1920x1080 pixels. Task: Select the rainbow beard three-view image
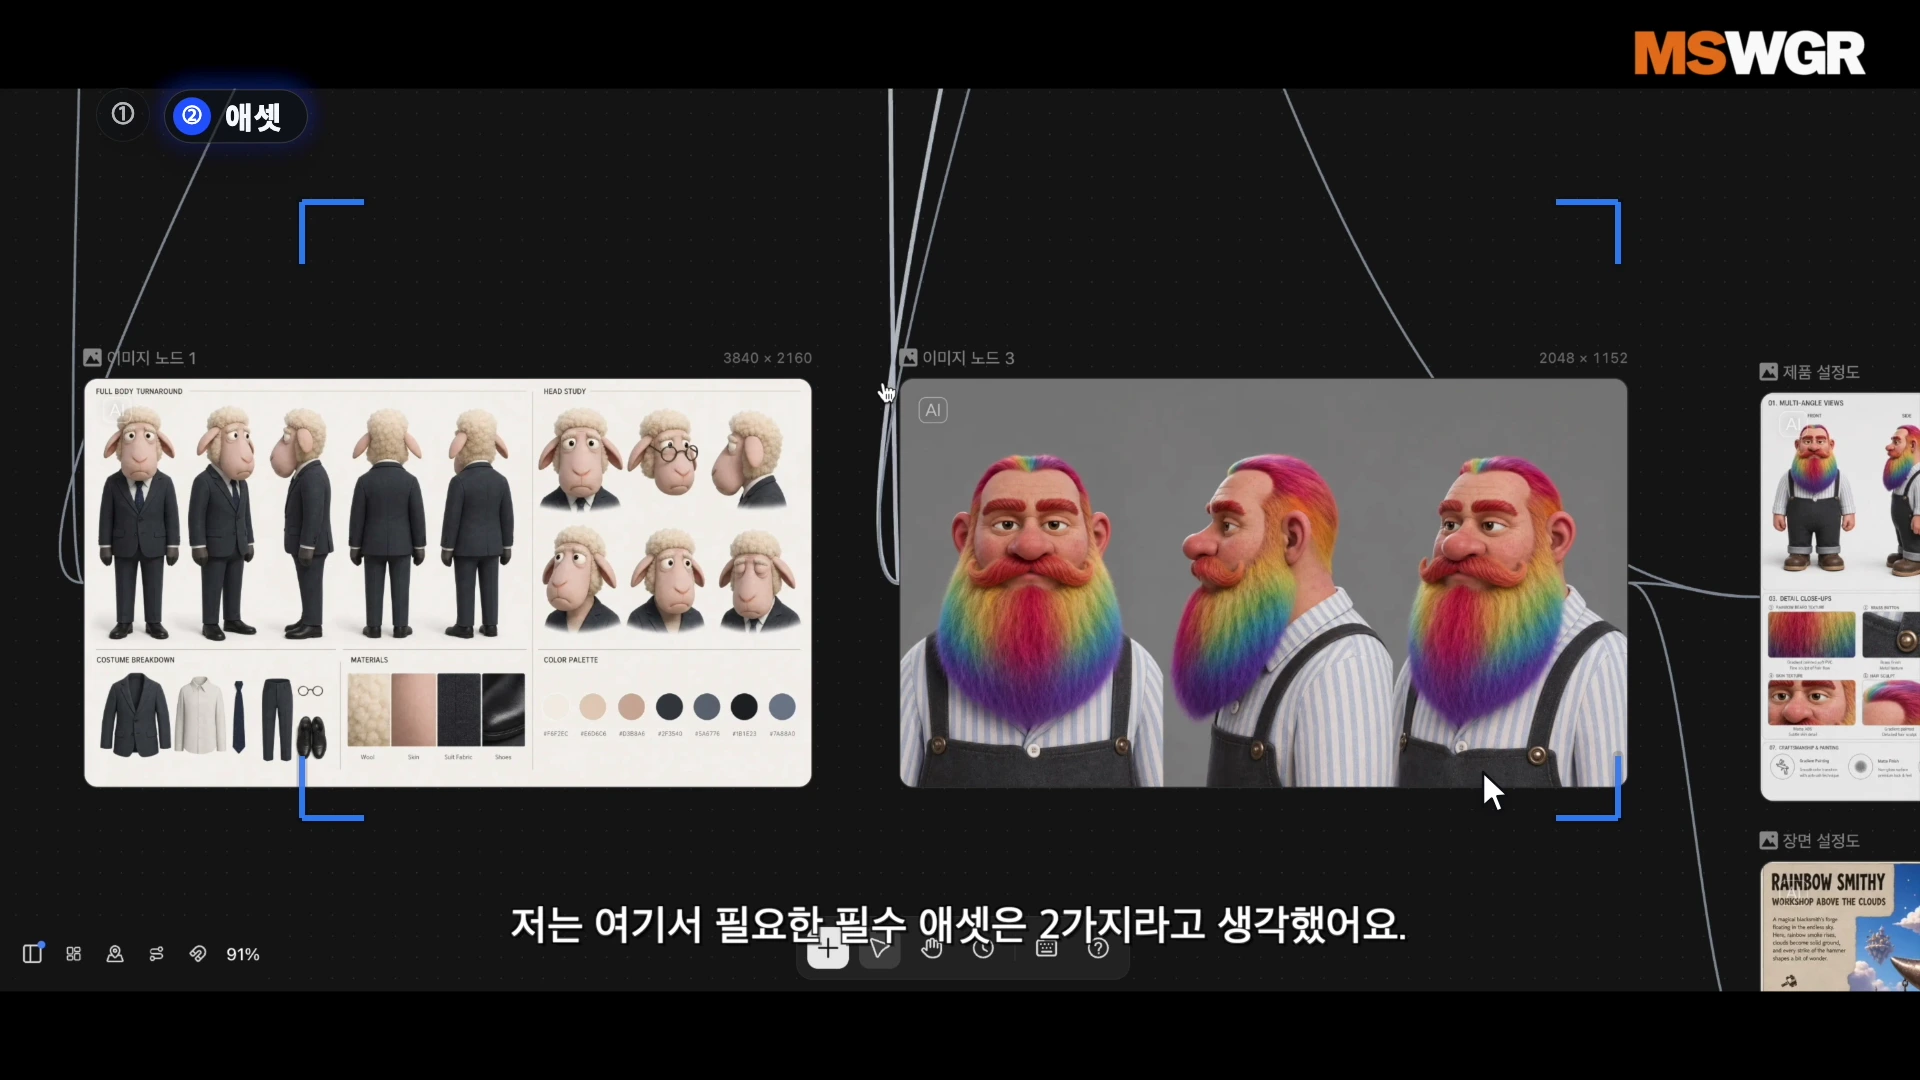[1264, 583]
